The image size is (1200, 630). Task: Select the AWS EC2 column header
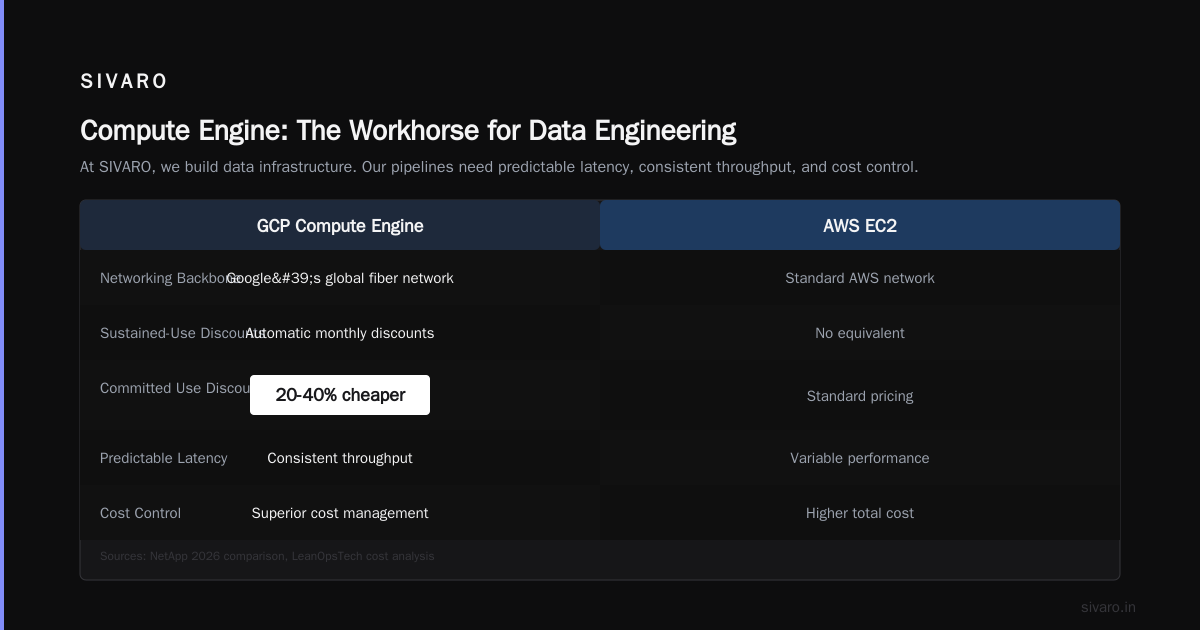[860, 226]
